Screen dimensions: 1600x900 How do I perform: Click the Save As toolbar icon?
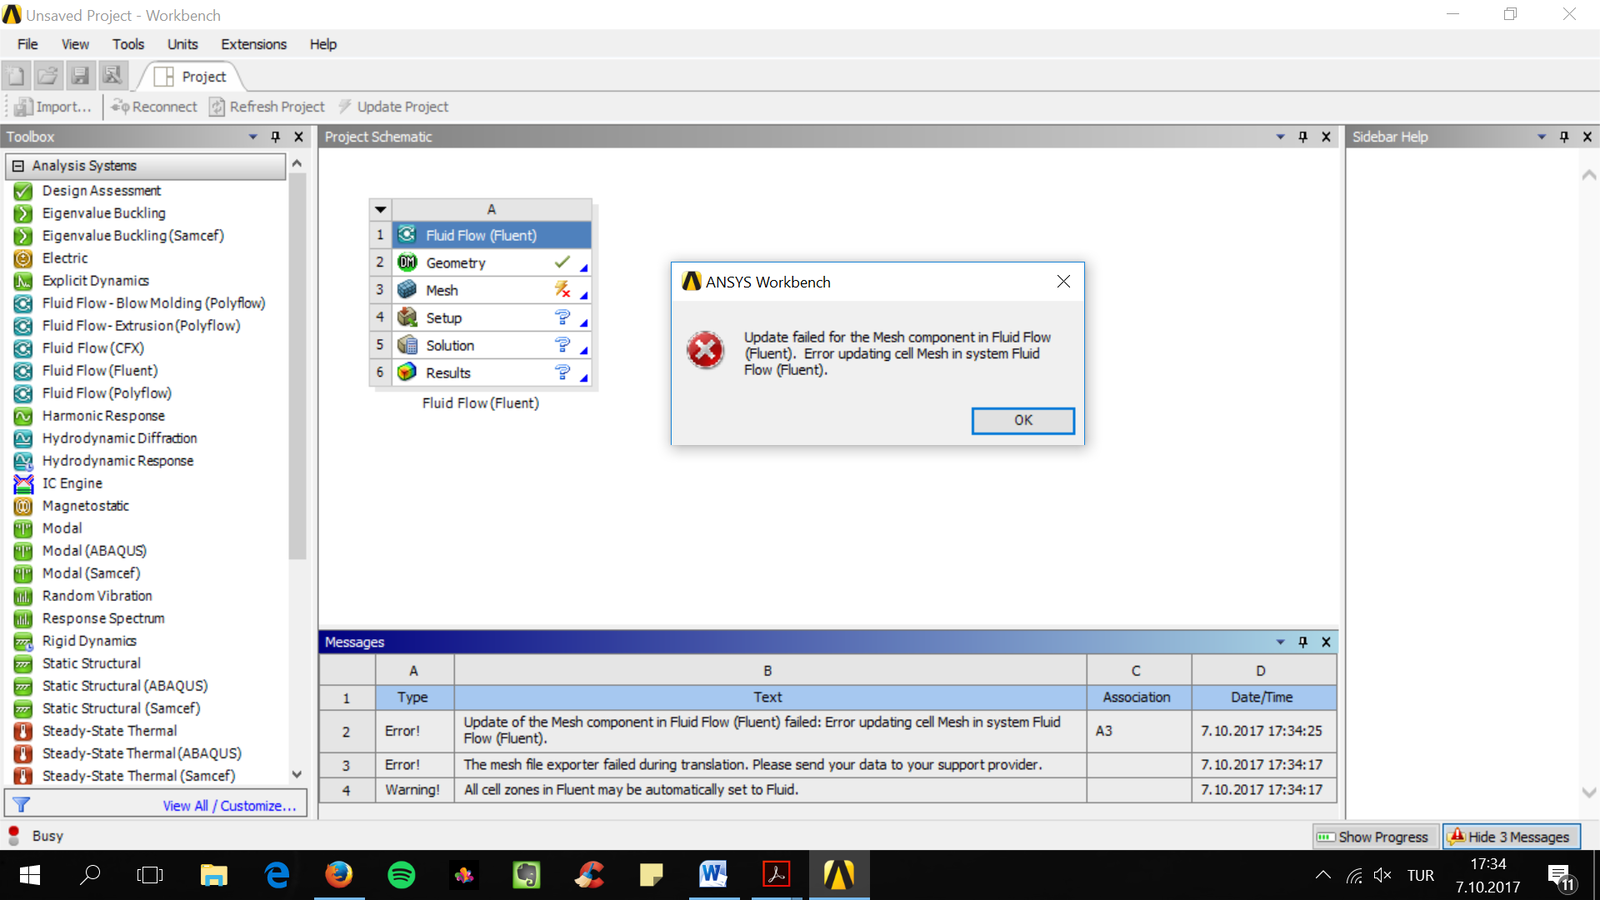(x=112, y=76)
